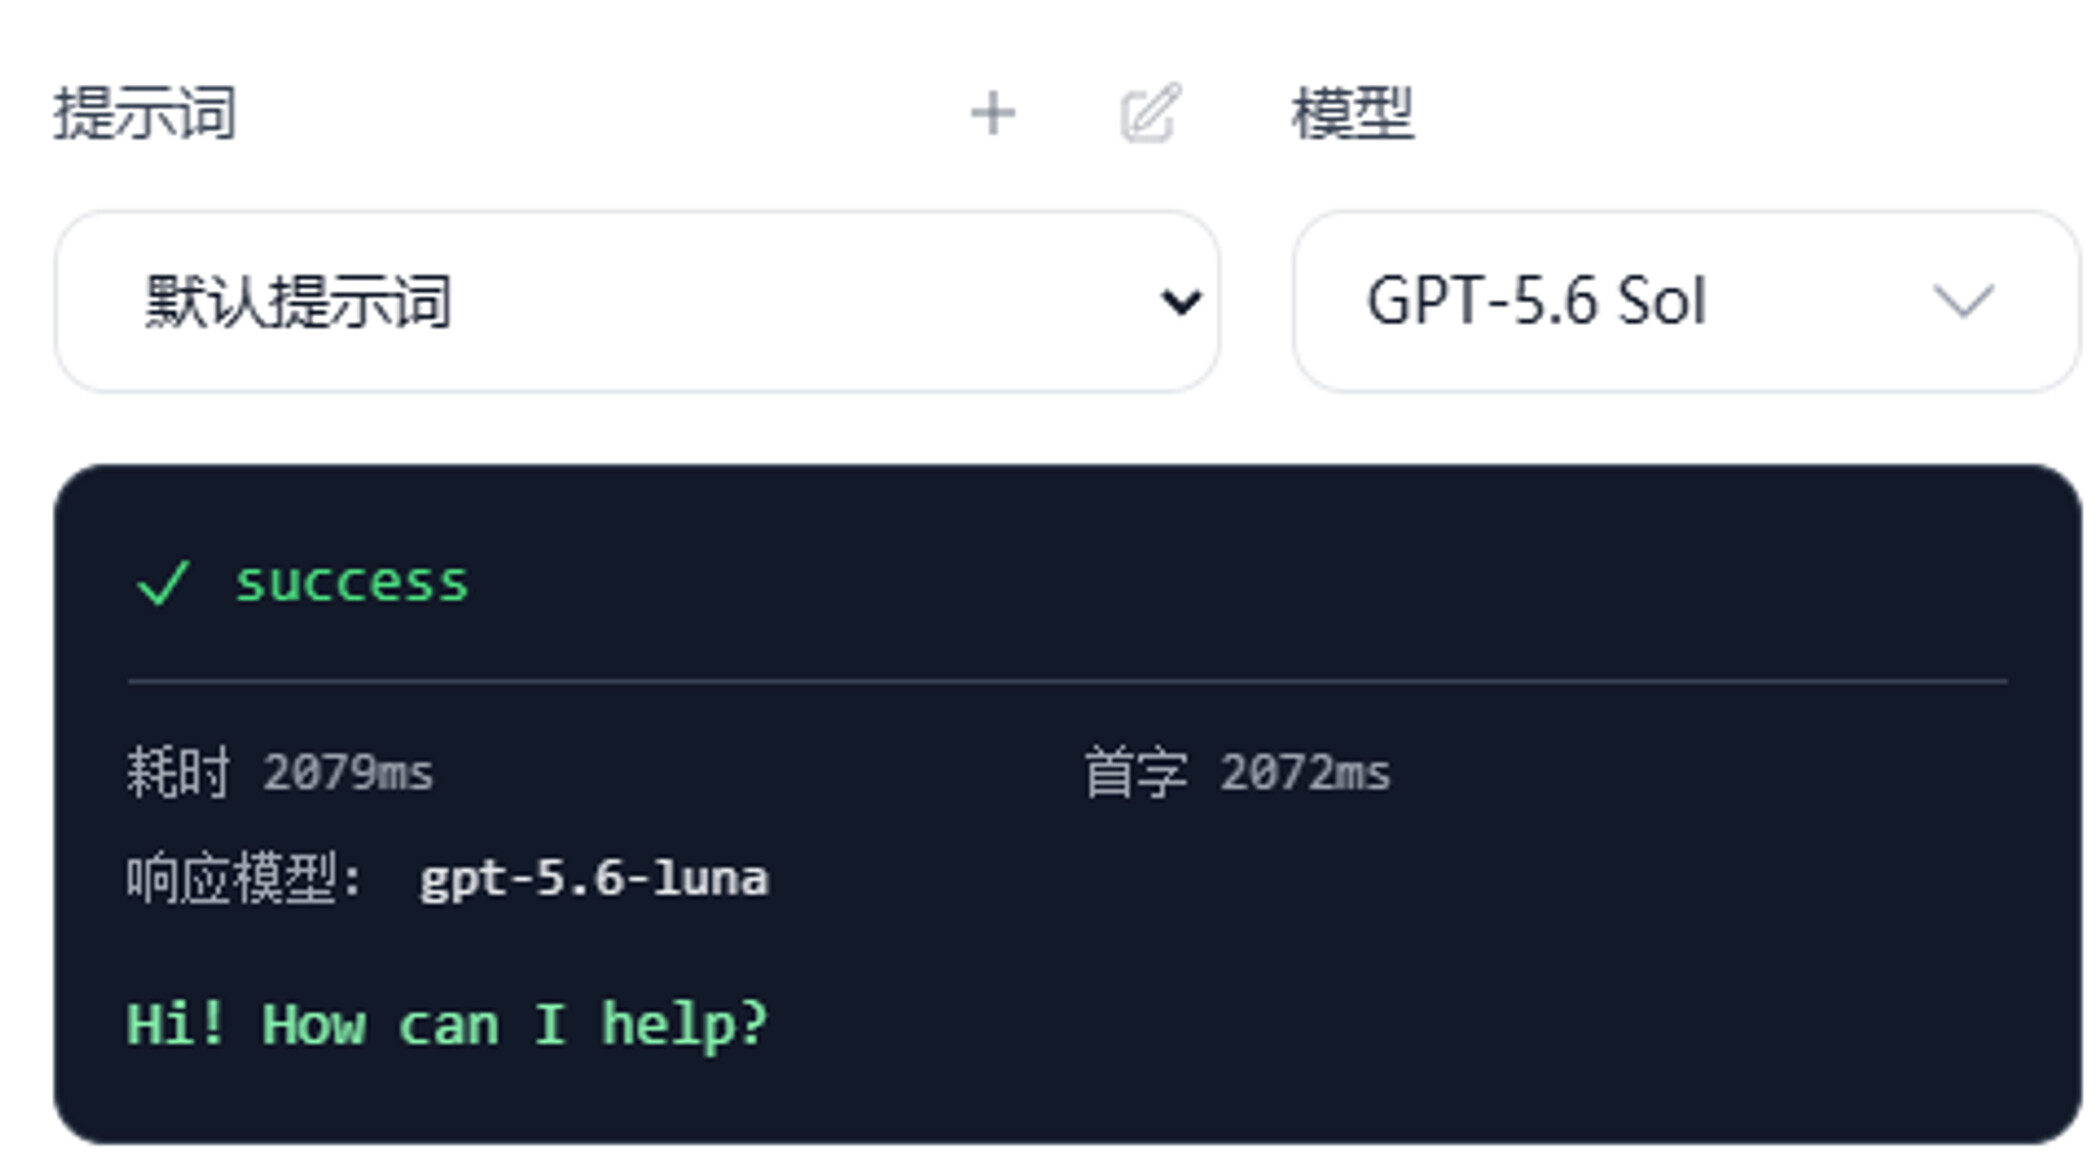Click the 提示词 section label
Screen dimensions: 2100x1174
[145, 113]
